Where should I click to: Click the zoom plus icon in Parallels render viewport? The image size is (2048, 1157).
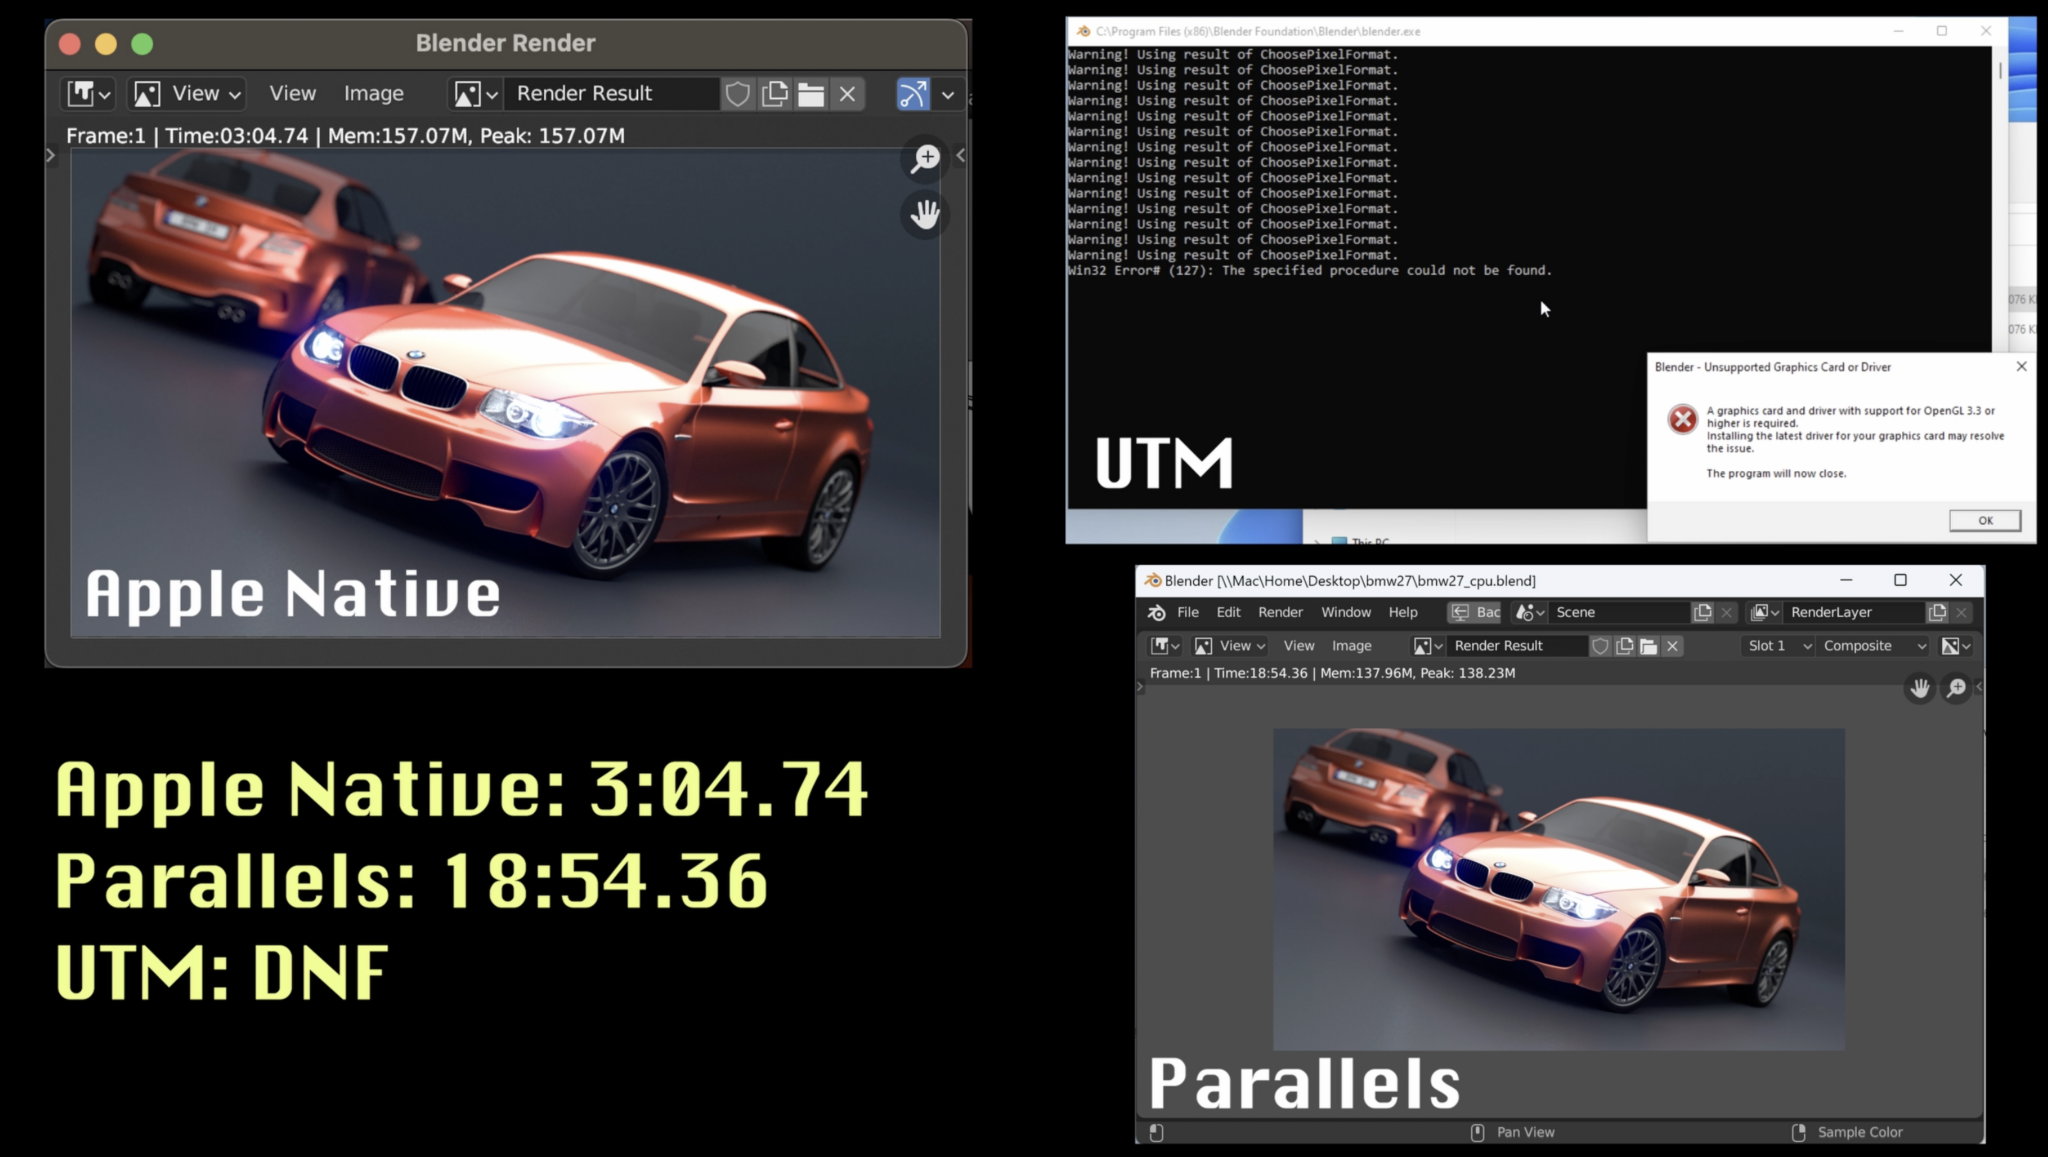tap(1956, 688)
